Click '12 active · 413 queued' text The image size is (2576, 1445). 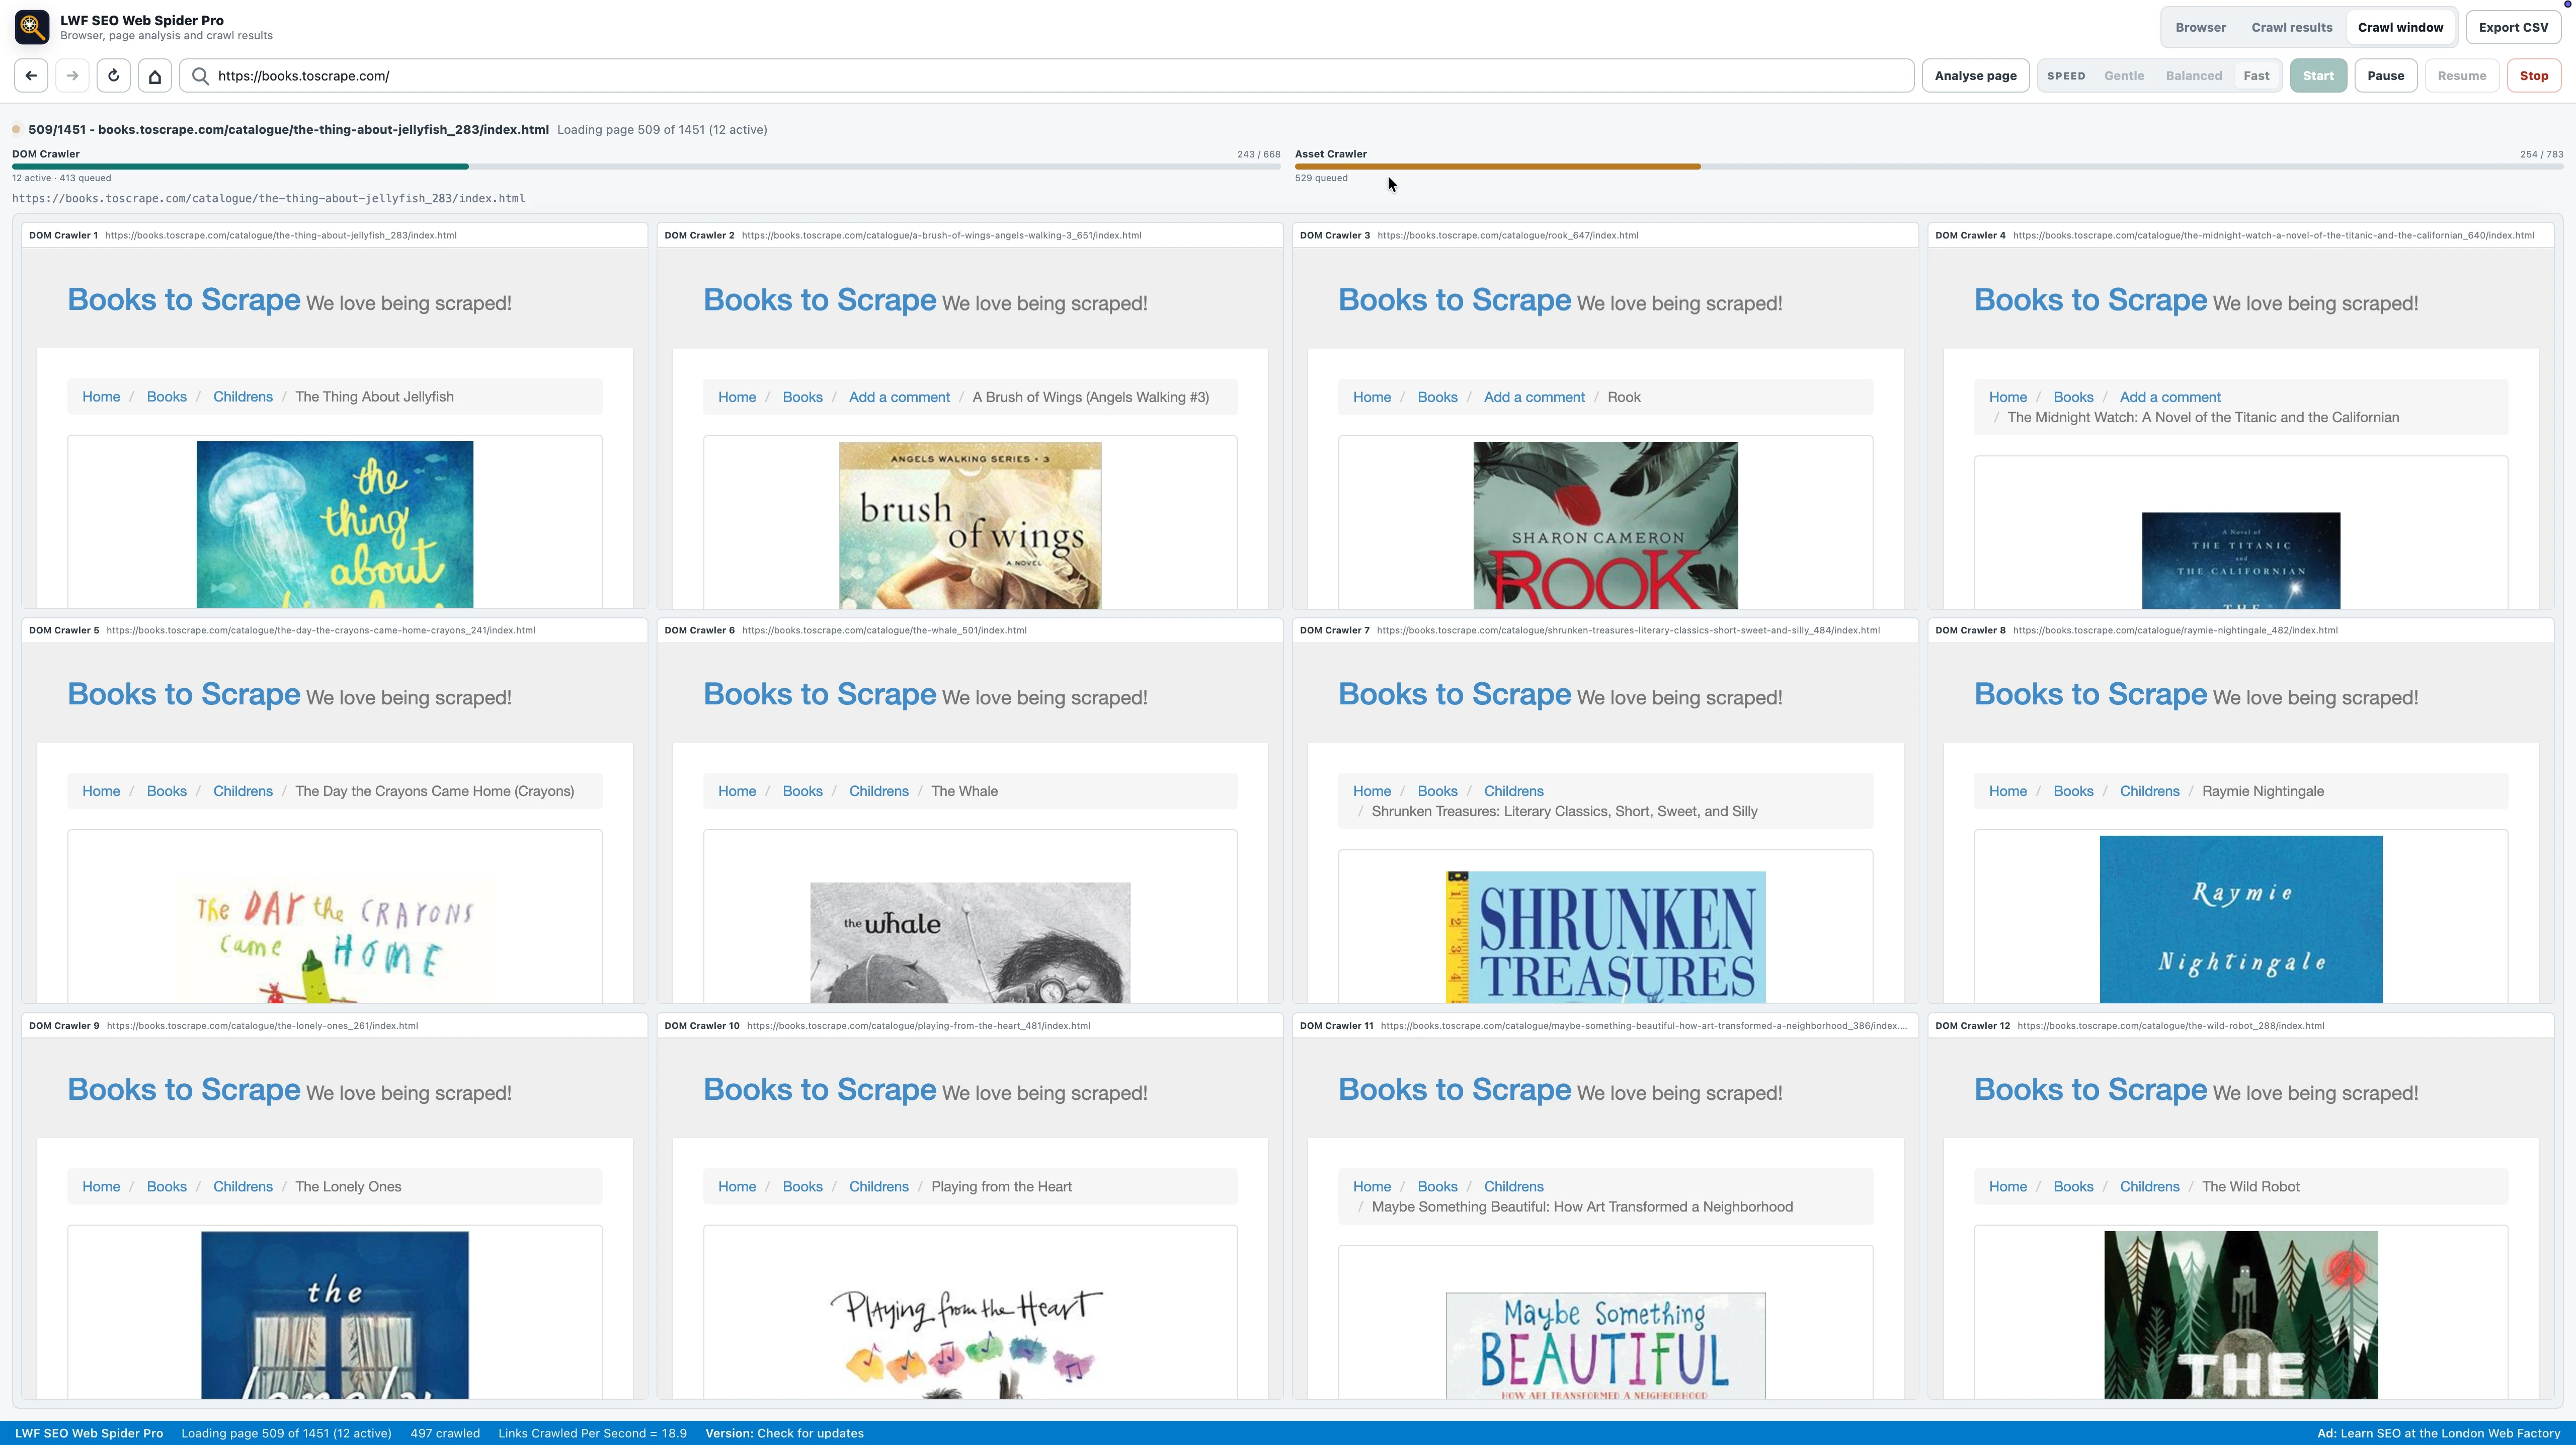(61, 178)
